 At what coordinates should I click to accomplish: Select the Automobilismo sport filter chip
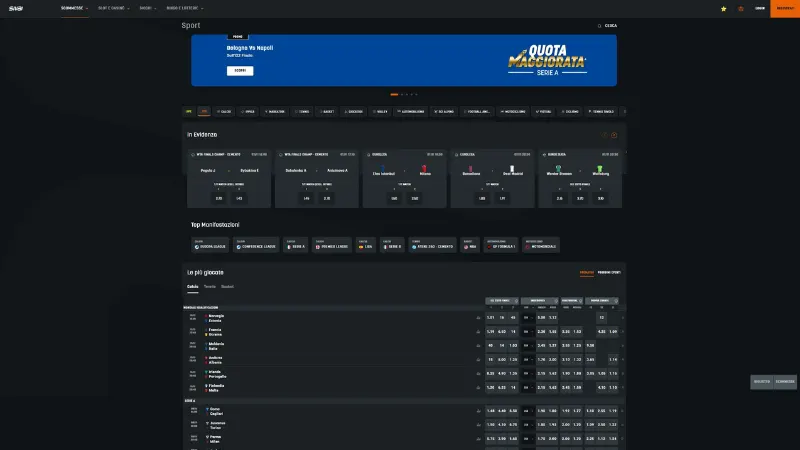pyautogui.click(x=411, y=111)
